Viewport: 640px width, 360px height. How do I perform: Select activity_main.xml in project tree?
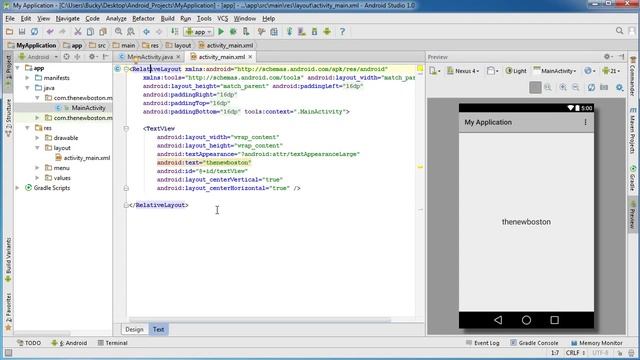[x=82, y=158]
